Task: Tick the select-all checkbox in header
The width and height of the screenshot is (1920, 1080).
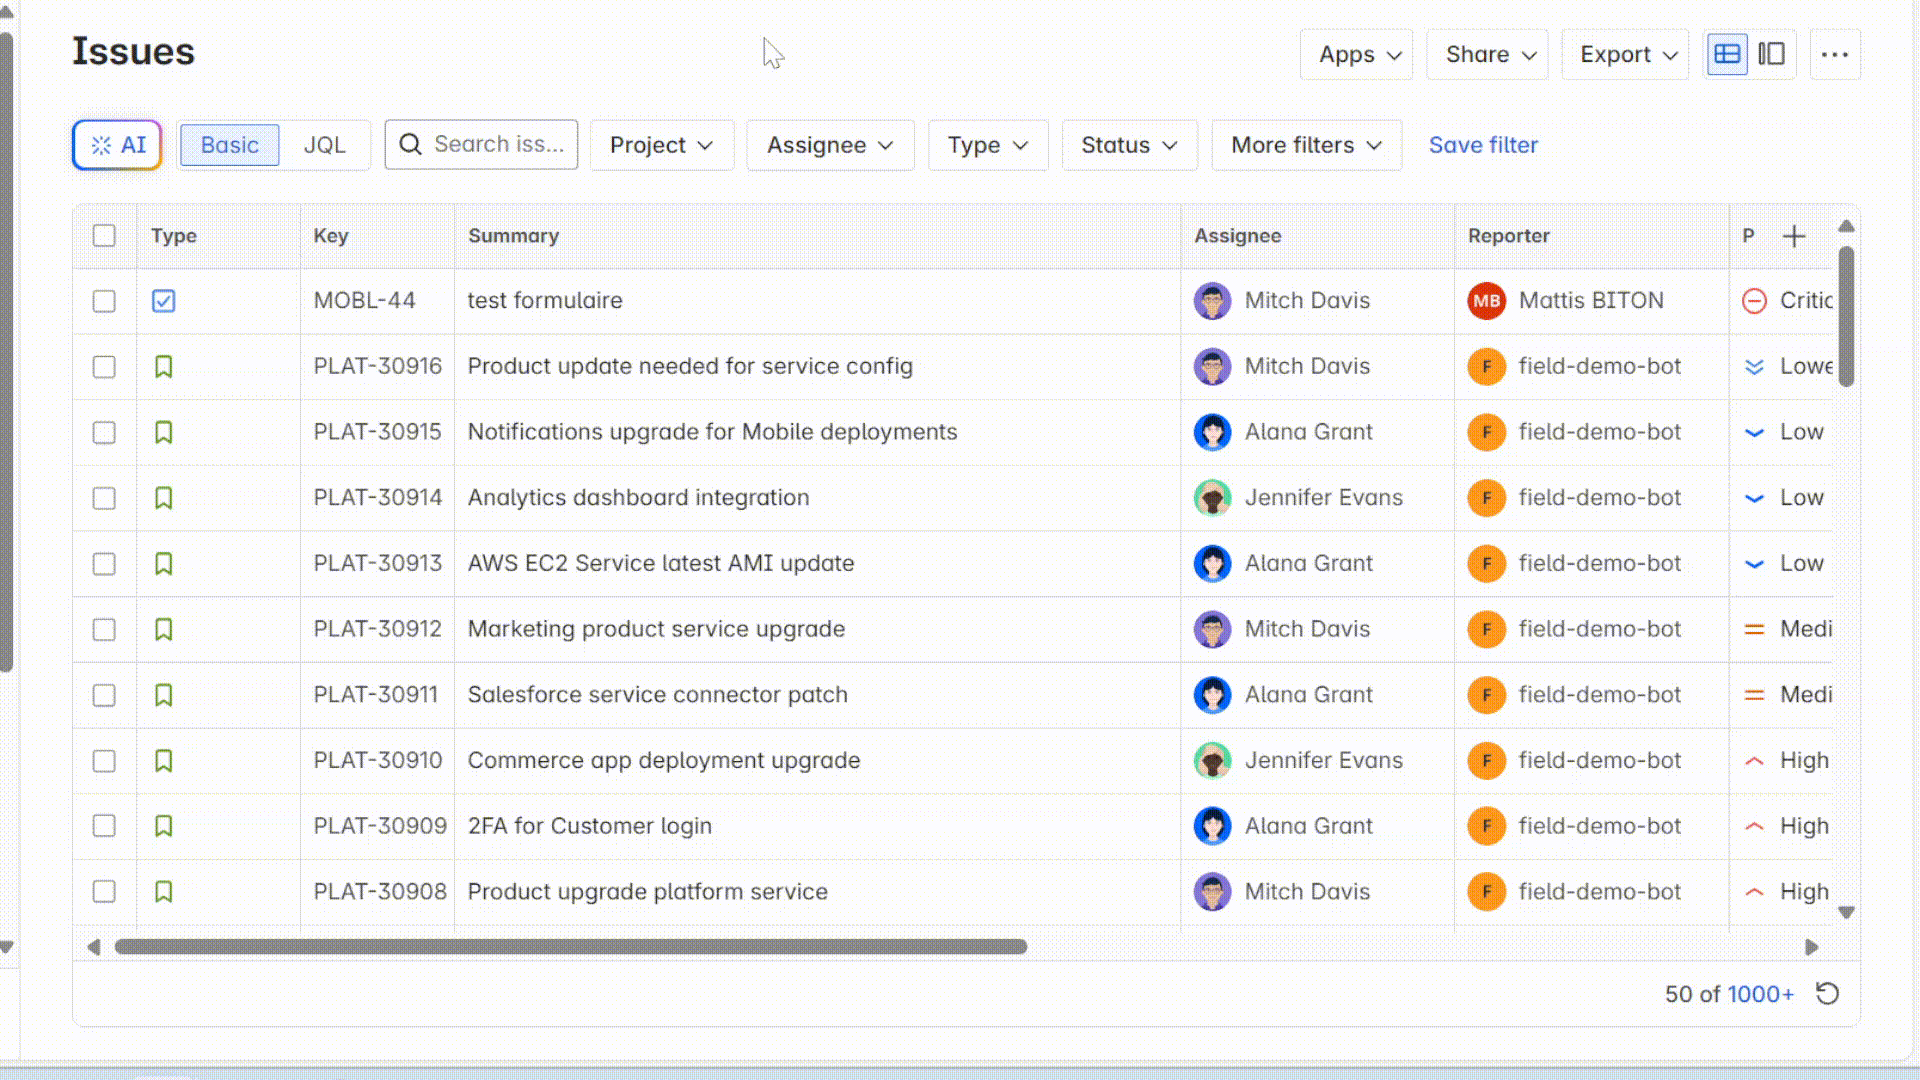Action: [x=104, y=236]
